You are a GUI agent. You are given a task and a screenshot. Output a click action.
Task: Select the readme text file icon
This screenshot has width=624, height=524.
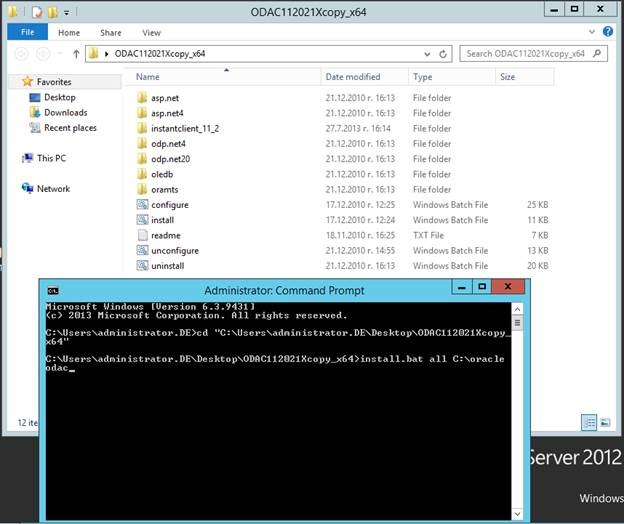(x=142, y=235)
